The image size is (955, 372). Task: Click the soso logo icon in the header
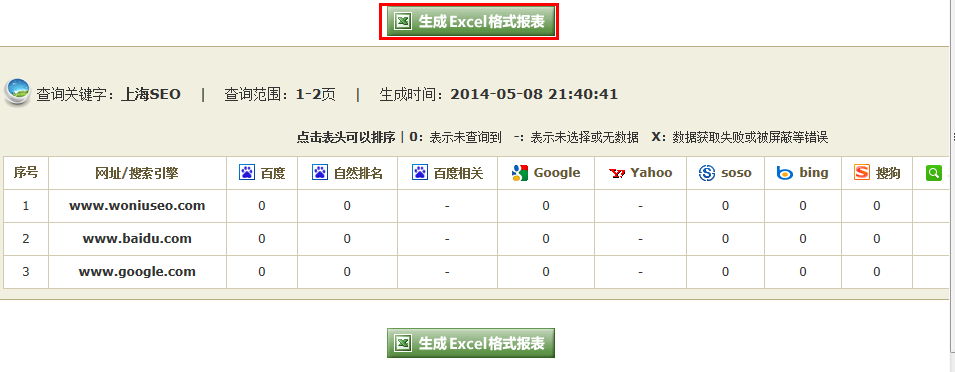pos(707,173)
